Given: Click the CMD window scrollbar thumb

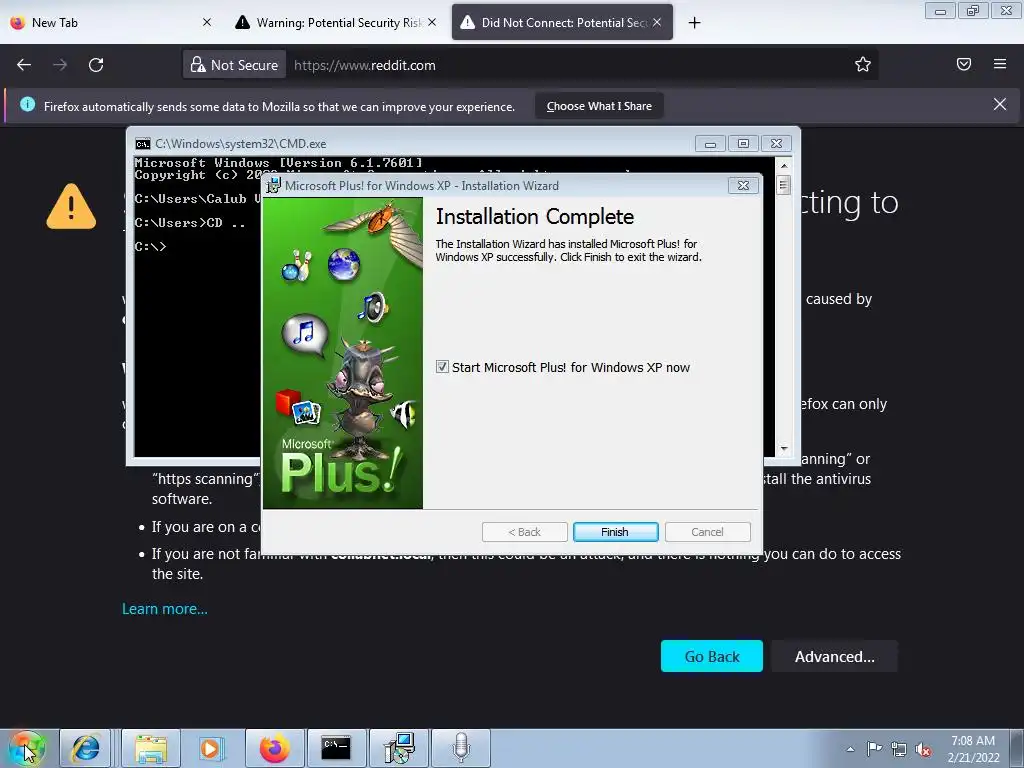Looking at the screenshot, I should [x=784, y=185].
